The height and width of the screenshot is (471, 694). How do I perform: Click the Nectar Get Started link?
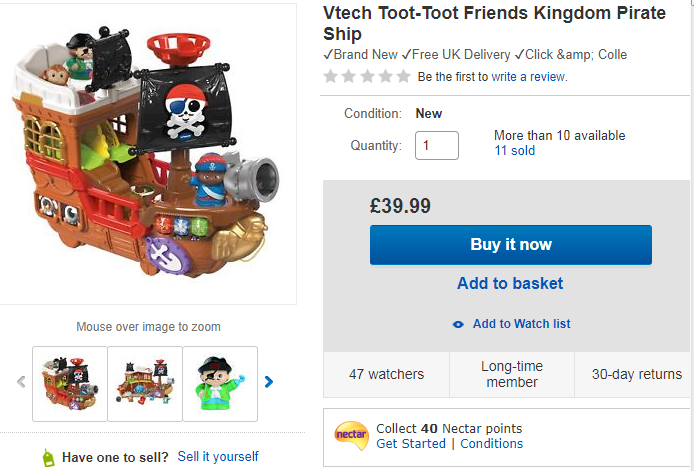(x=410, y=443)
